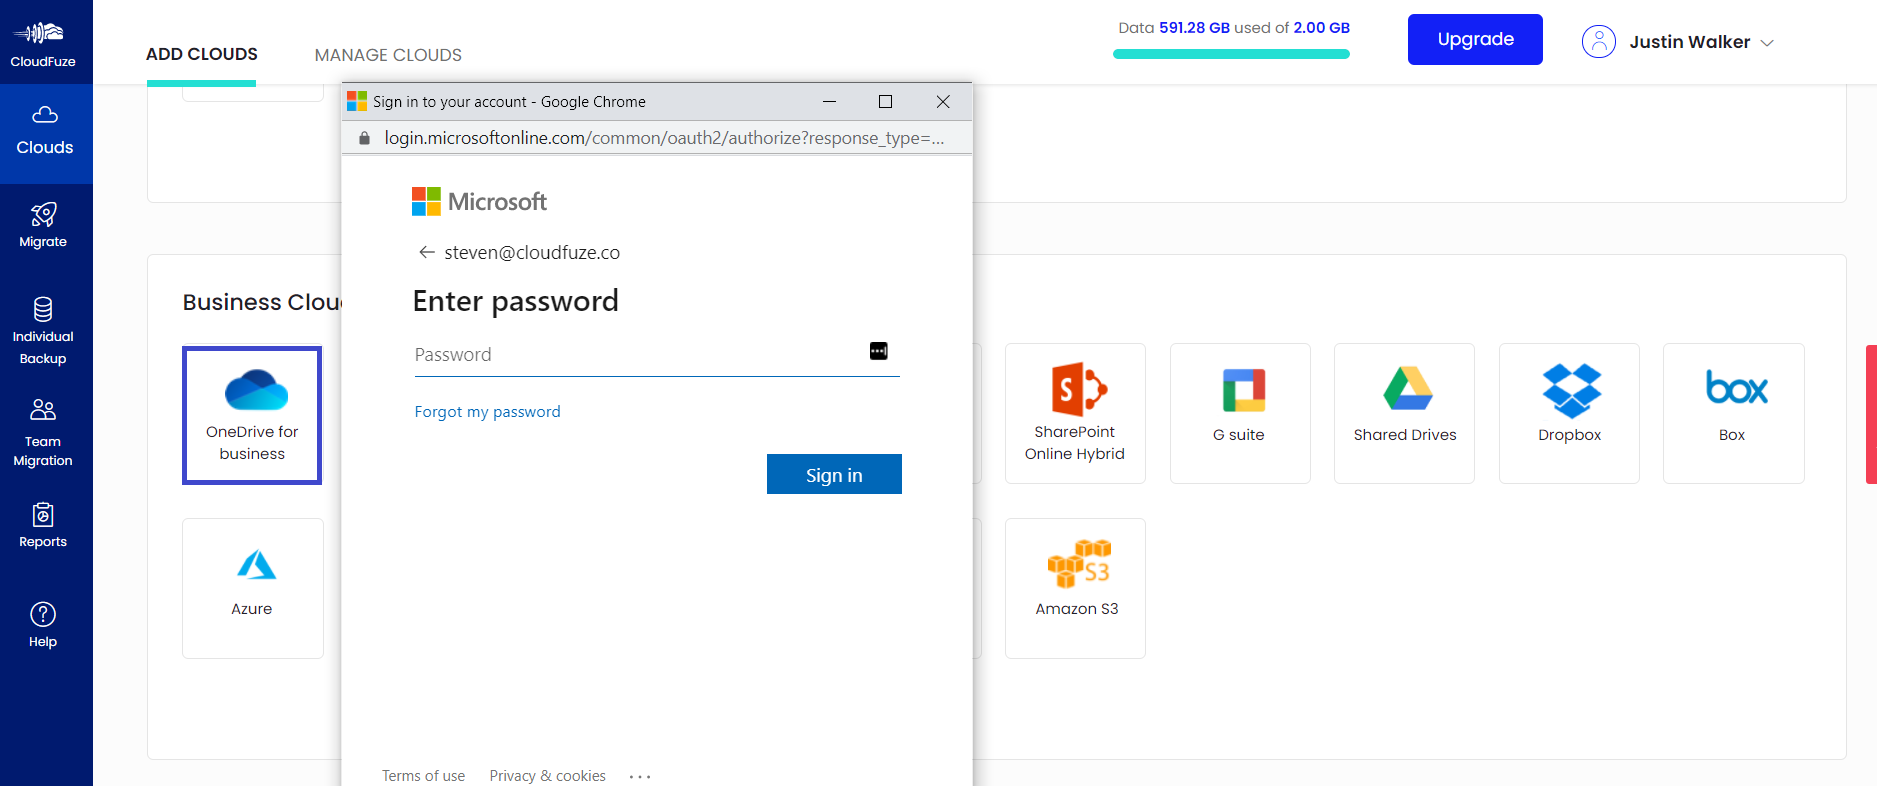Click the 591.28 GB usage text
1888x786 pixels.
(1194, 28)
